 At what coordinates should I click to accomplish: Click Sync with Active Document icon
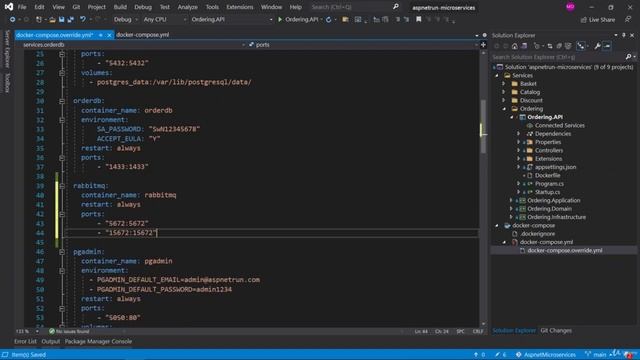point(550,46)
